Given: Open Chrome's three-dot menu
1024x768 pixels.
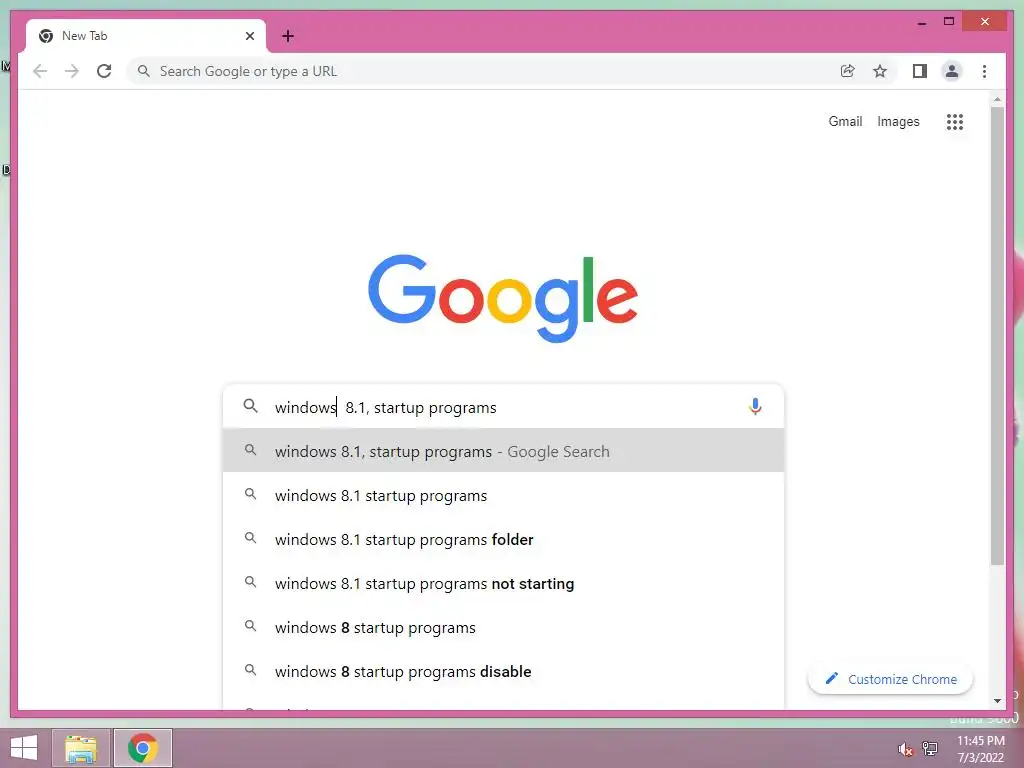Looking at the screenshot, I should pyautogui.click(x=984, y=71).
